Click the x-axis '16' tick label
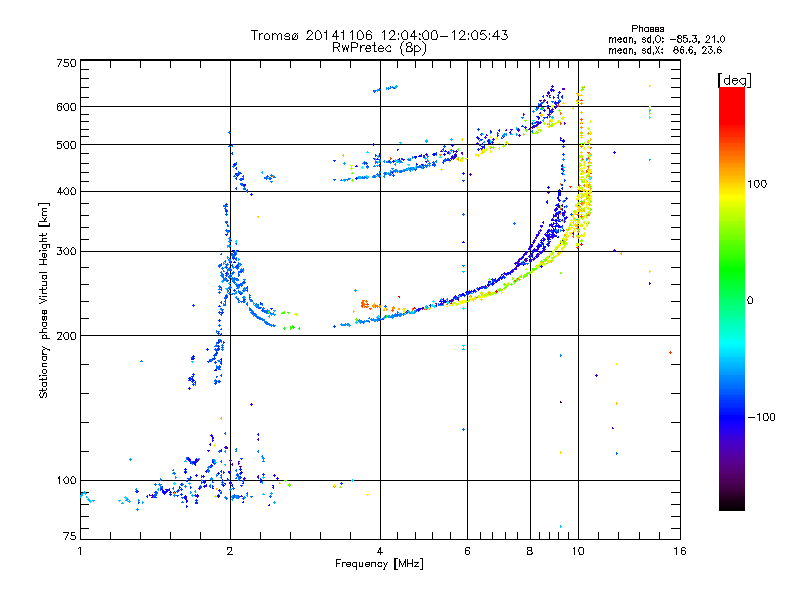 click(680, 551)
